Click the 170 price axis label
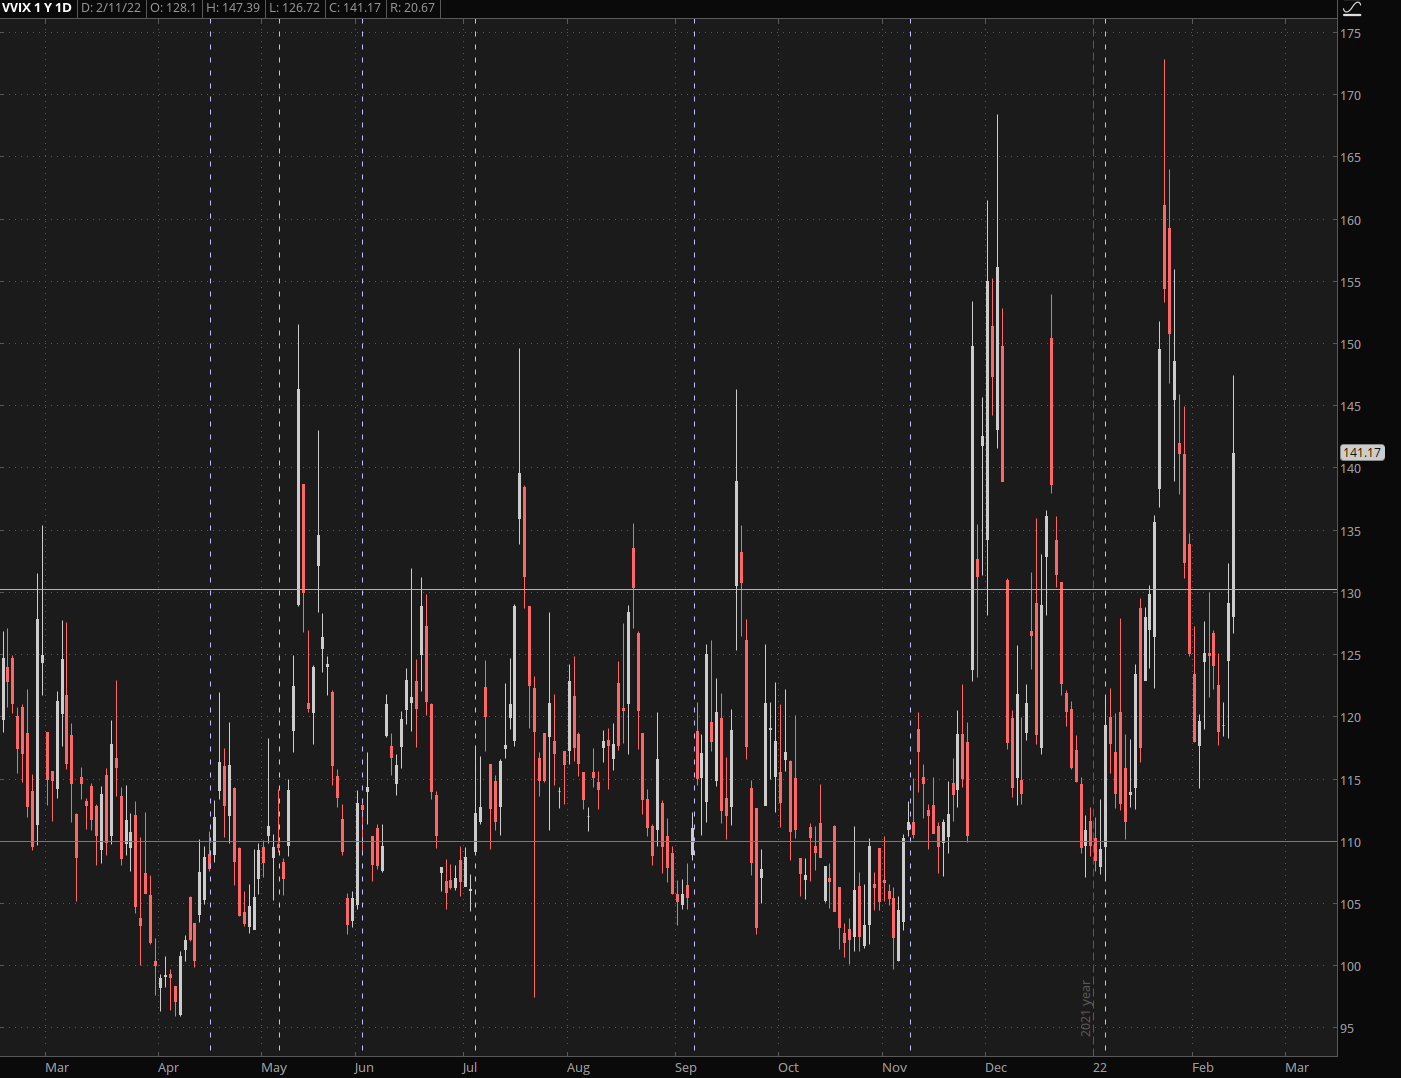 1351,96
